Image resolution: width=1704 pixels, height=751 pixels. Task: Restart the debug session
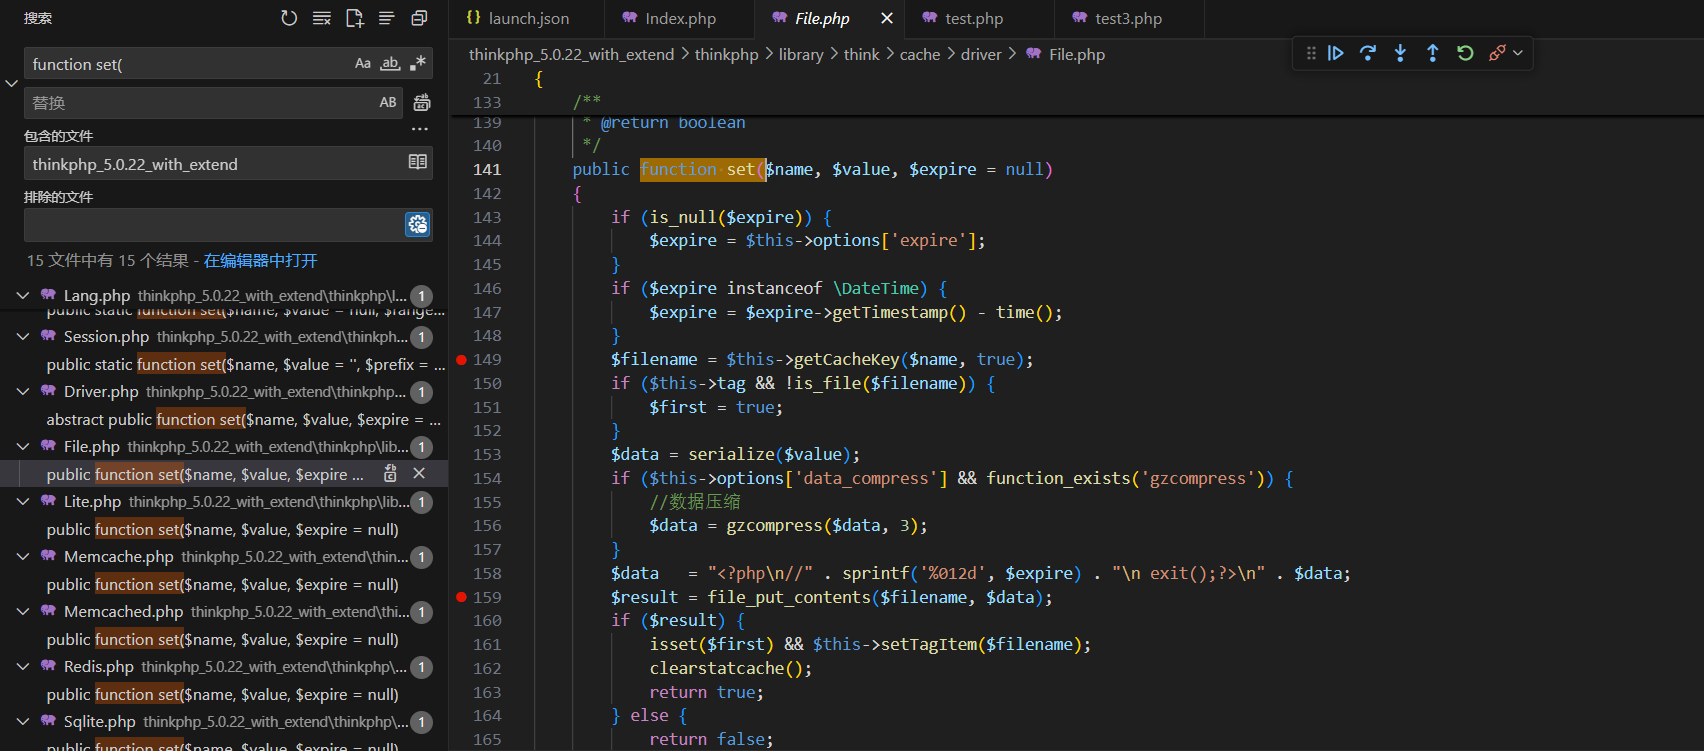tap(1465, 53)
